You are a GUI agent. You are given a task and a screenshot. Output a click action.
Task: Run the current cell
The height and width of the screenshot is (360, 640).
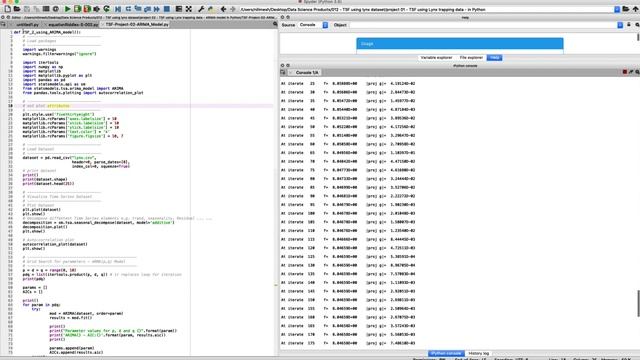pyautogui.click(x=78, y=9)
